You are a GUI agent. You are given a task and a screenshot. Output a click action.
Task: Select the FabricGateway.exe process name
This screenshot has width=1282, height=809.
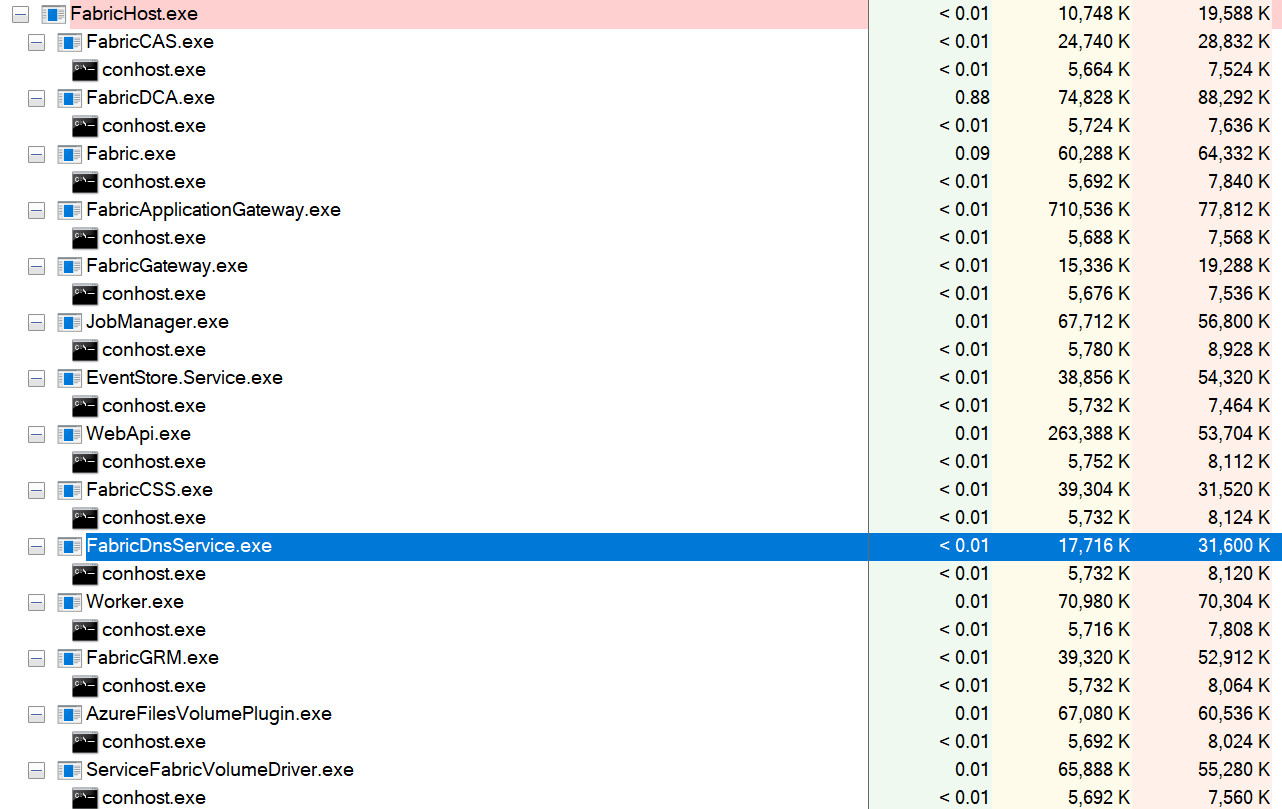click(167, 266)
